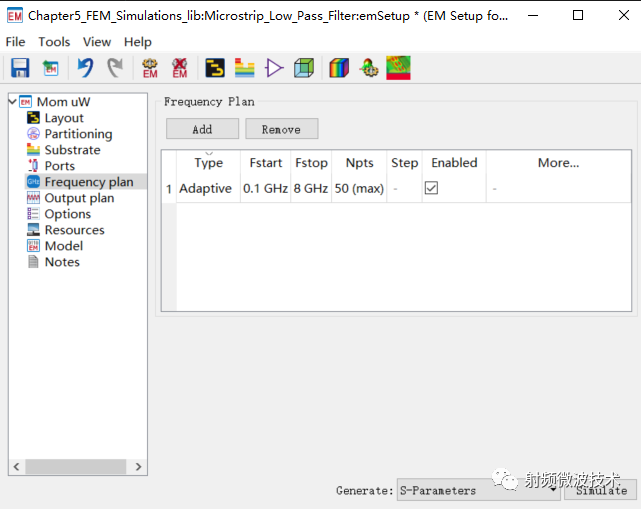The width and height of the screenshot is (641, 509).
Task: Click the Enabled column header
Action: pos(454,163)
